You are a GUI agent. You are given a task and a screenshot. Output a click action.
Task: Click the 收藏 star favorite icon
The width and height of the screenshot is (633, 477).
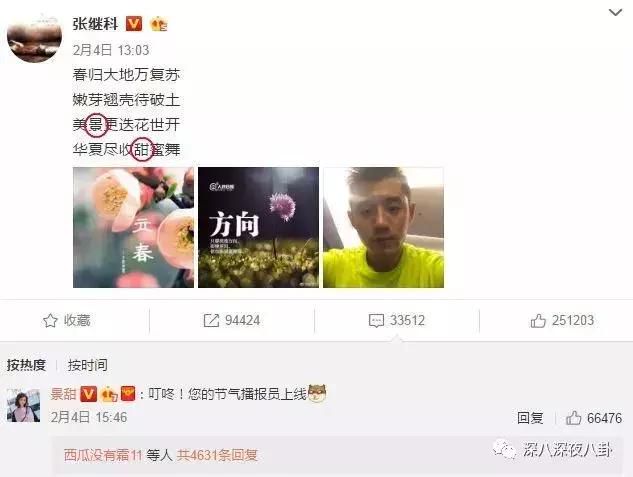coord(50,321)
